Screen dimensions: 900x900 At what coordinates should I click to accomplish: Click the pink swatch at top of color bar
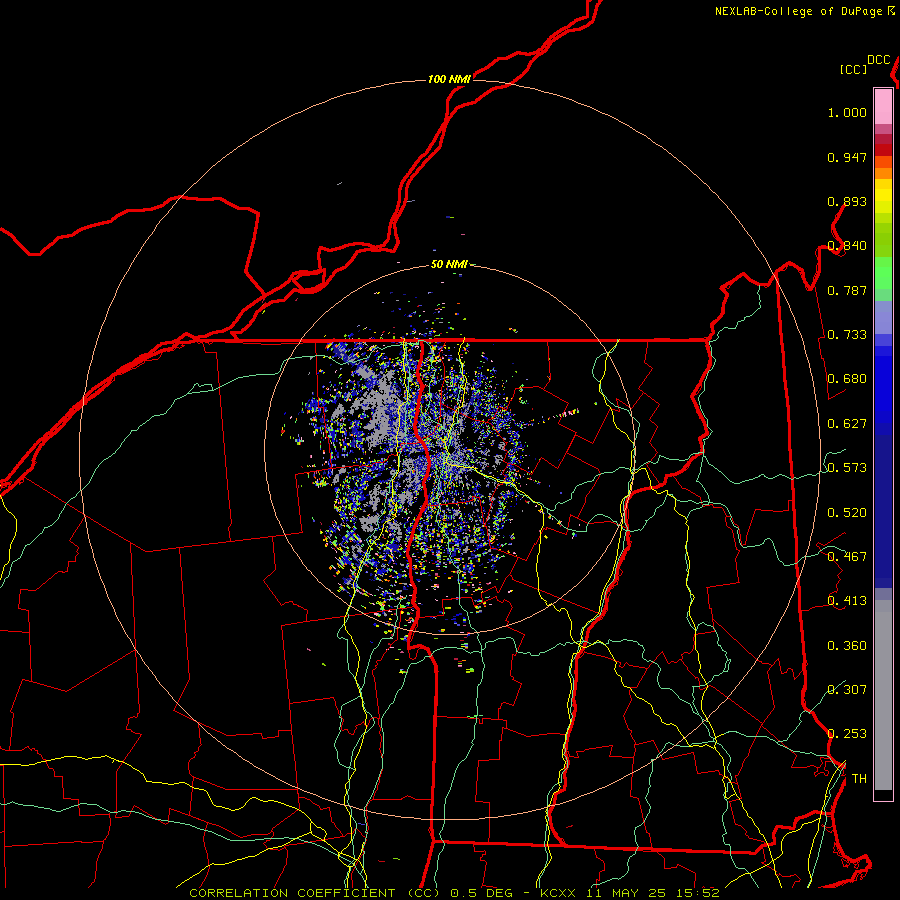883,106
